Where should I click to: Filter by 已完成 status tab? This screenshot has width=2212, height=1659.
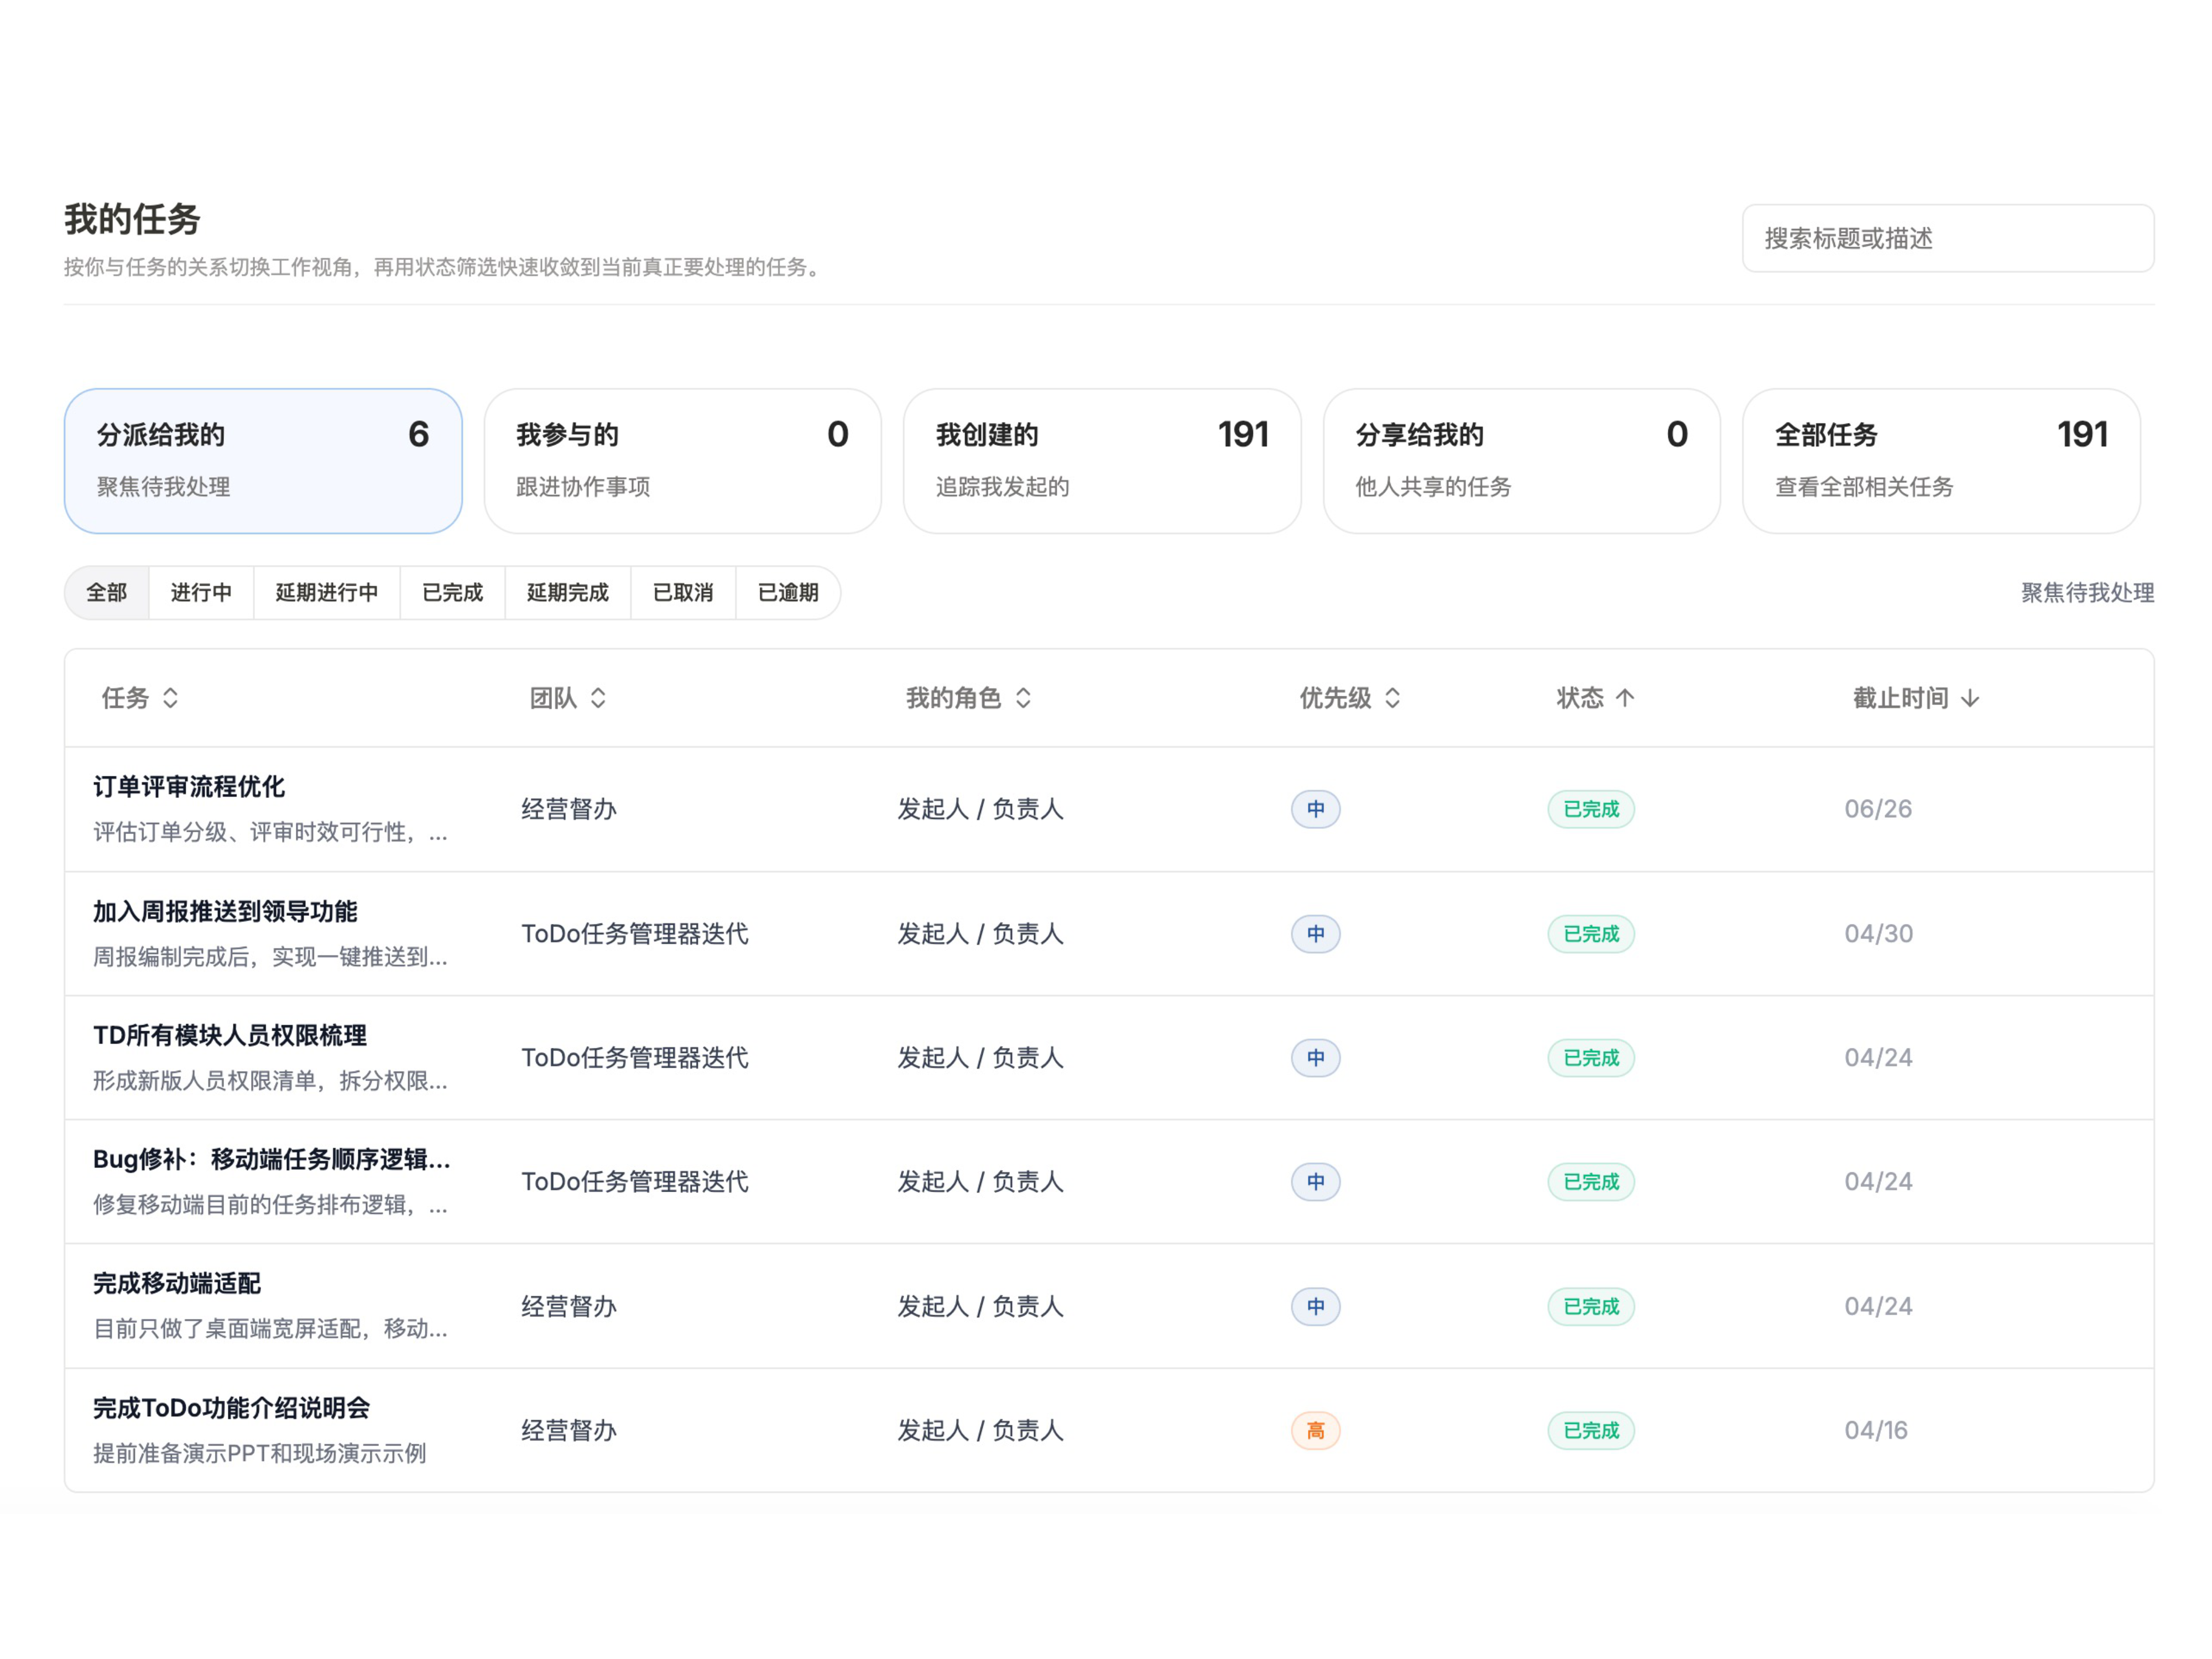pyautogui.click(x=453, y=593)
